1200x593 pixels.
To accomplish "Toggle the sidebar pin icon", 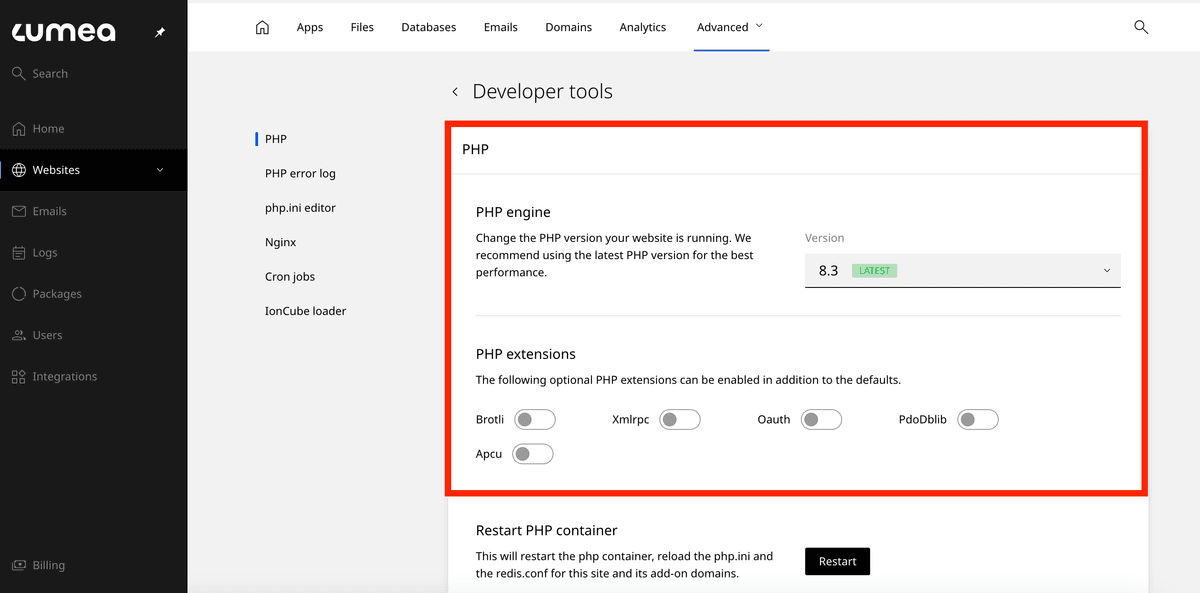I will pos(160,33).
